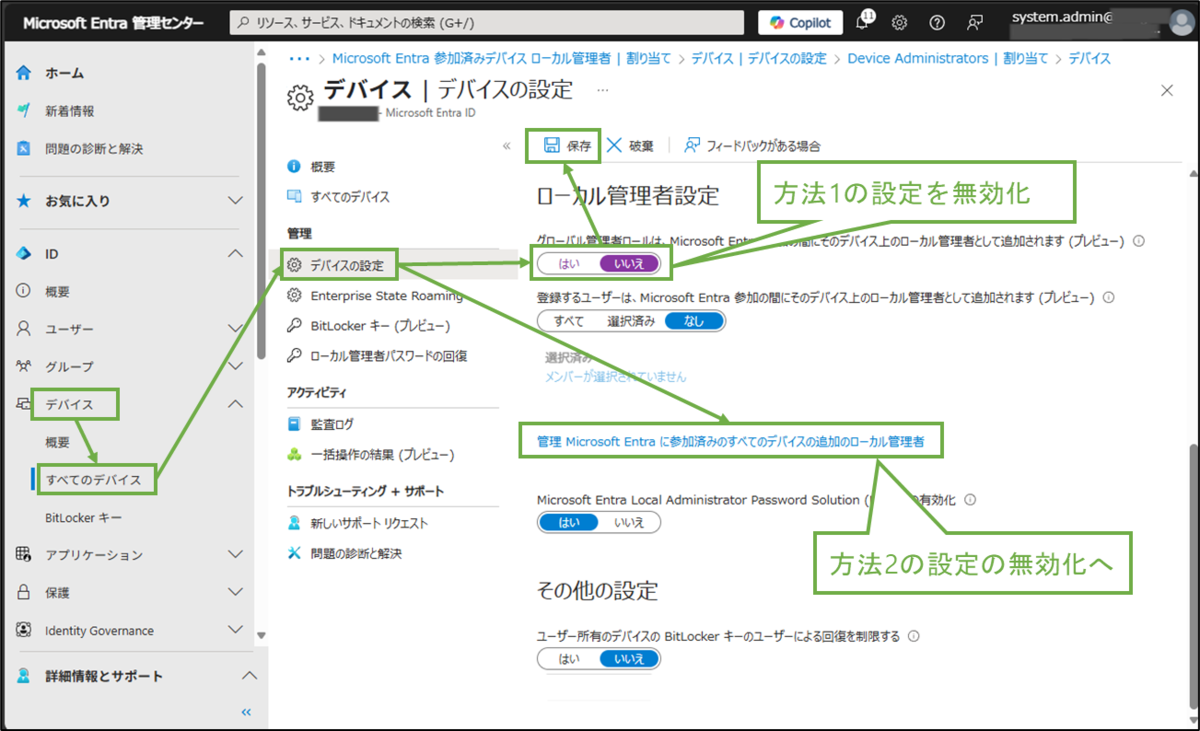Screen dimensions: 1200x731
Task: Expand the アプリケーション chevron
Action: click(236, 554)
